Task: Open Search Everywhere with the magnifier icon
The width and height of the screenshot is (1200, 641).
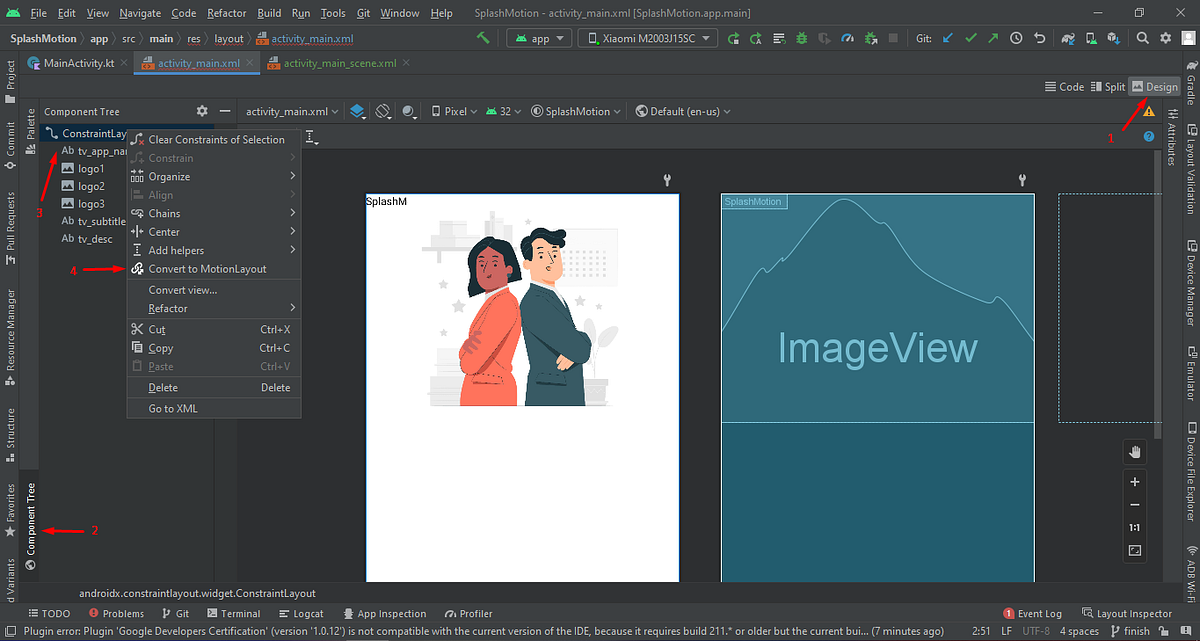Action: (x=1144, y=37)
